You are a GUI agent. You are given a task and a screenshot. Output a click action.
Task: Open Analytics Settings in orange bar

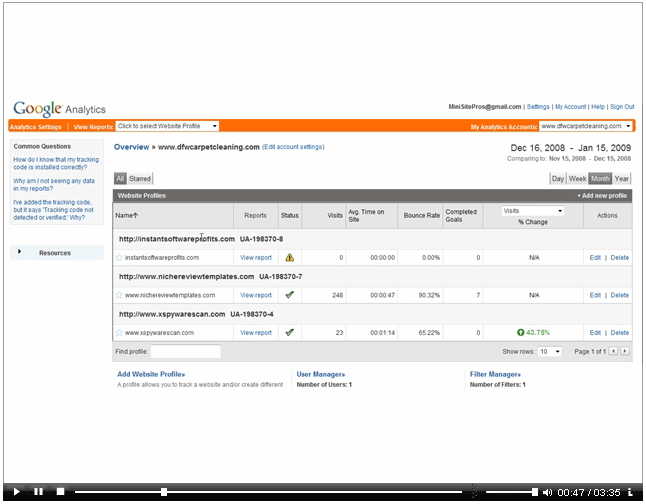pyautogui.click(x=35, y=127)
